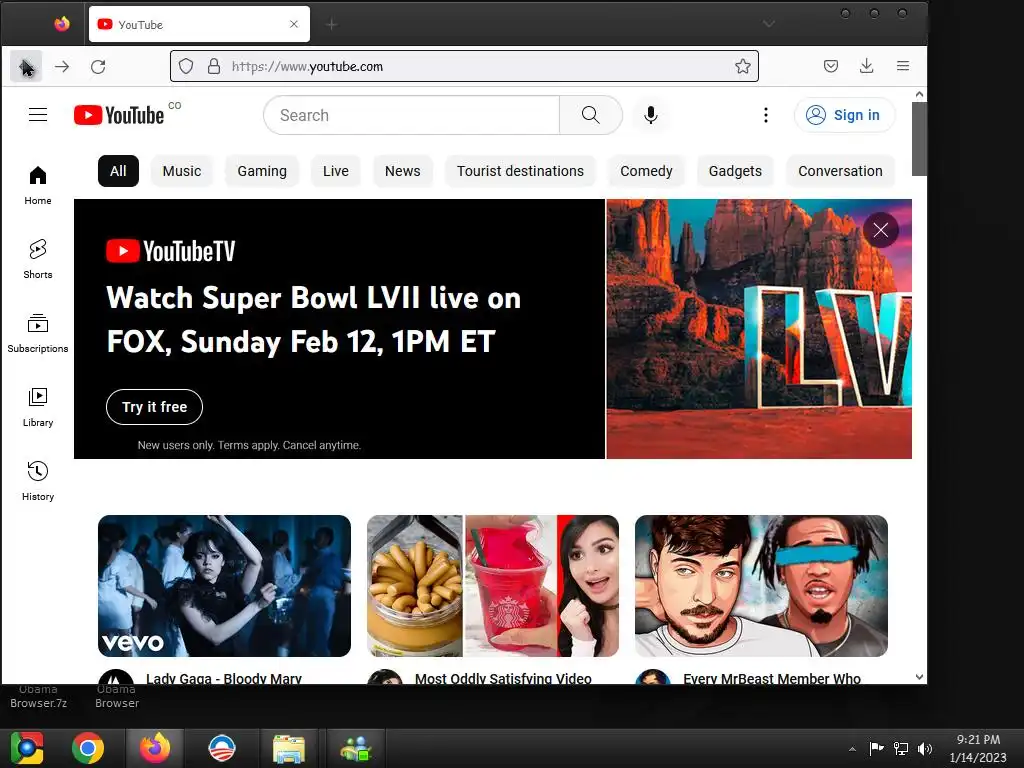Show hidden tray icons arrow
The width and height of the screenshot is (1024, 768).
coord(852,749)
